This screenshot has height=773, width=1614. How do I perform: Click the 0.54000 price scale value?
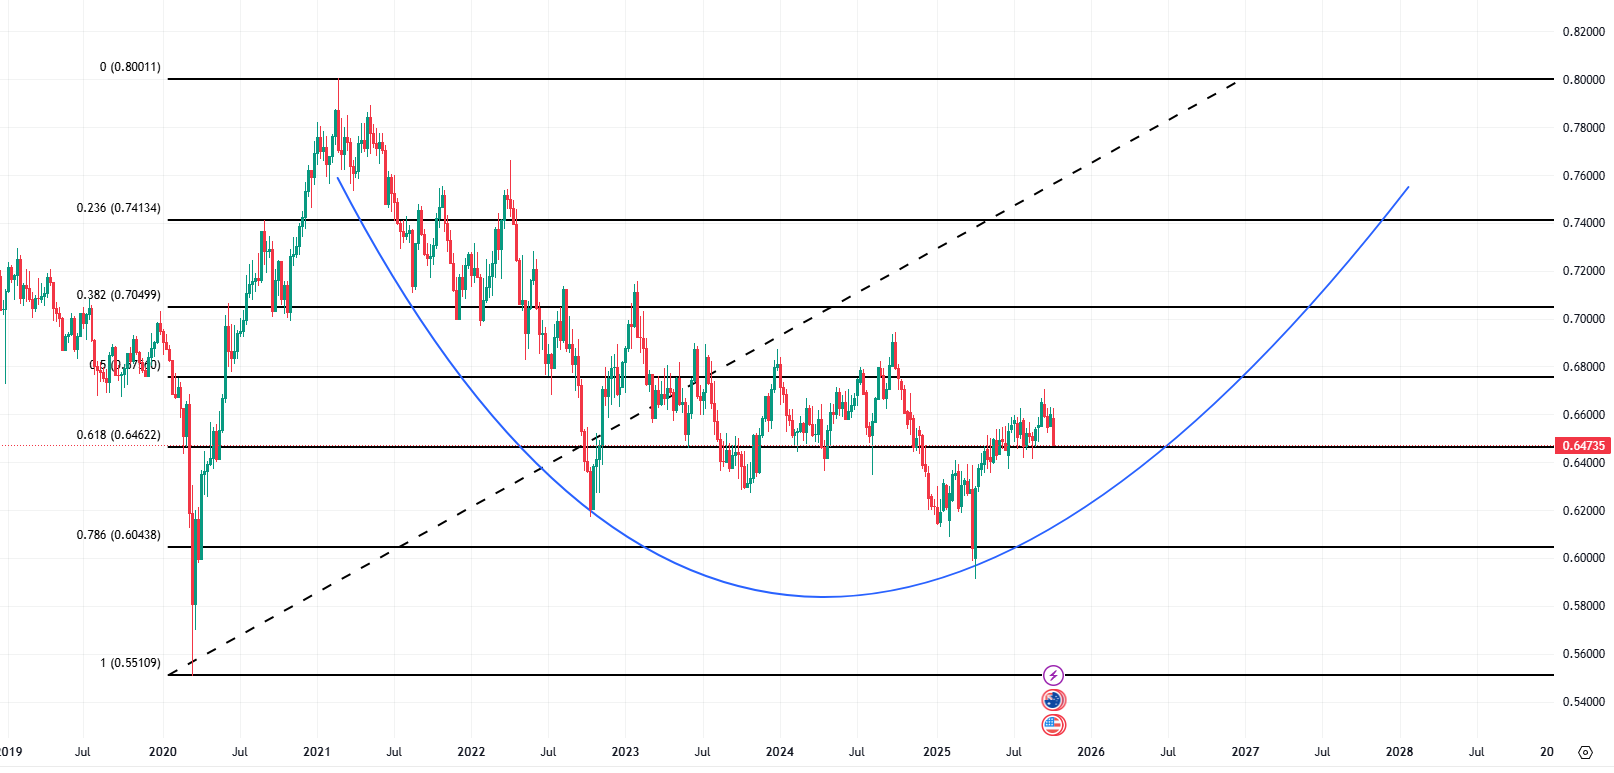point(1583,702)
